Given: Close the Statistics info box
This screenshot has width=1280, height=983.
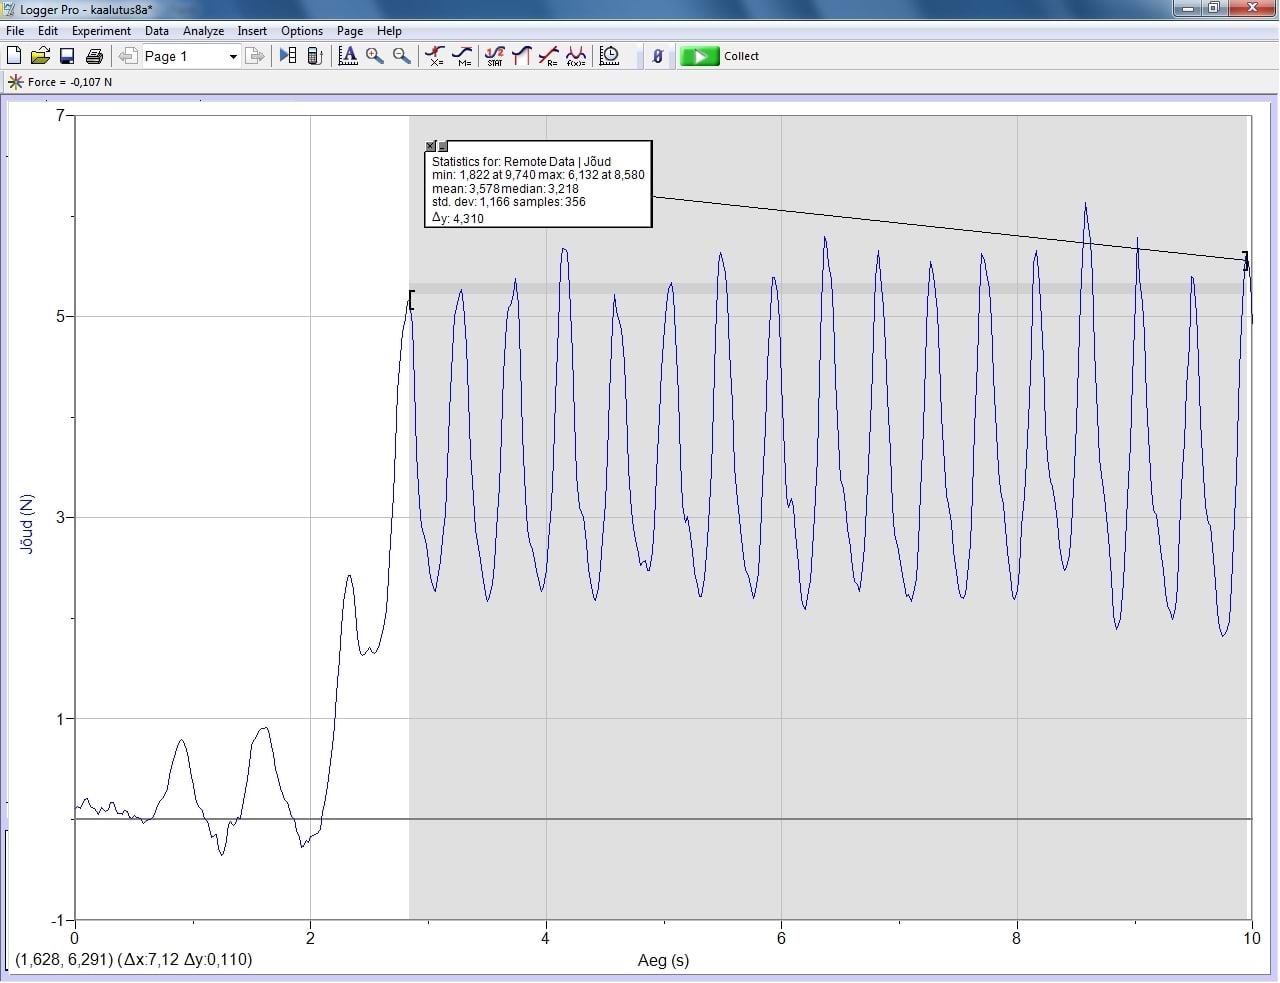Looking at the screenshot, I should point(431,146).
